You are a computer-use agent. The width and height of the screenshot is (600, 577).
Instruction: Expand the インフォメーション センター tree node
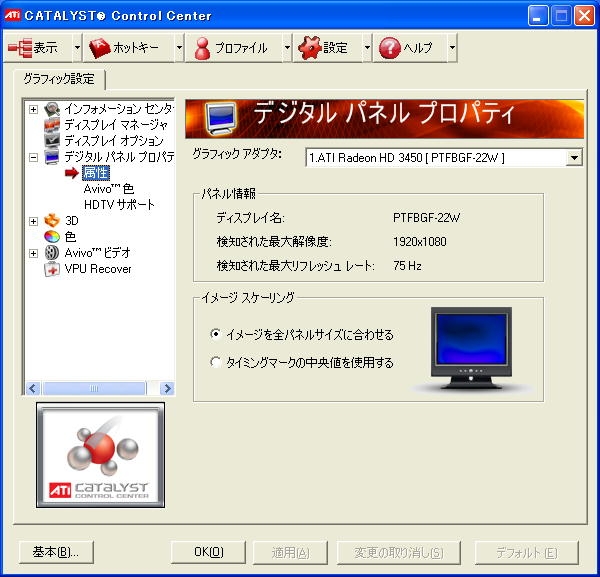[34, 109]
